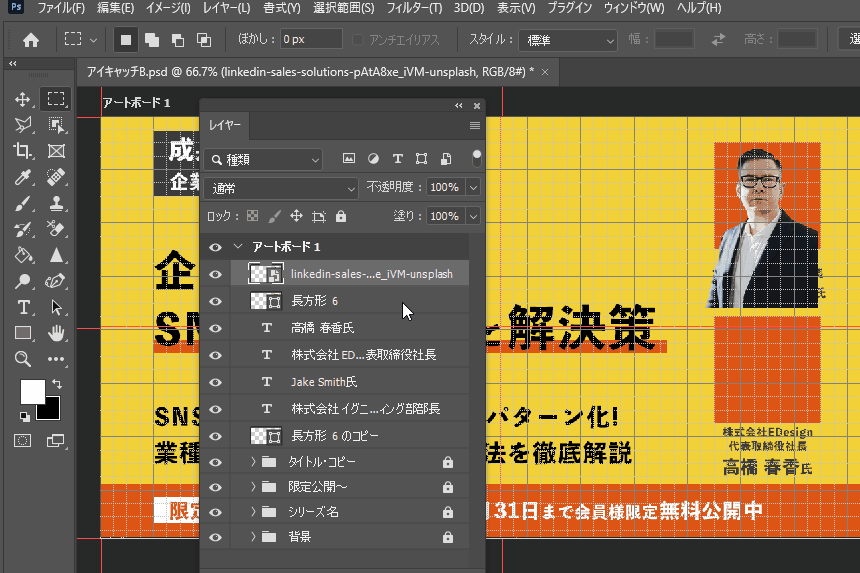Select the Eyedropper tool

[22, 177]
